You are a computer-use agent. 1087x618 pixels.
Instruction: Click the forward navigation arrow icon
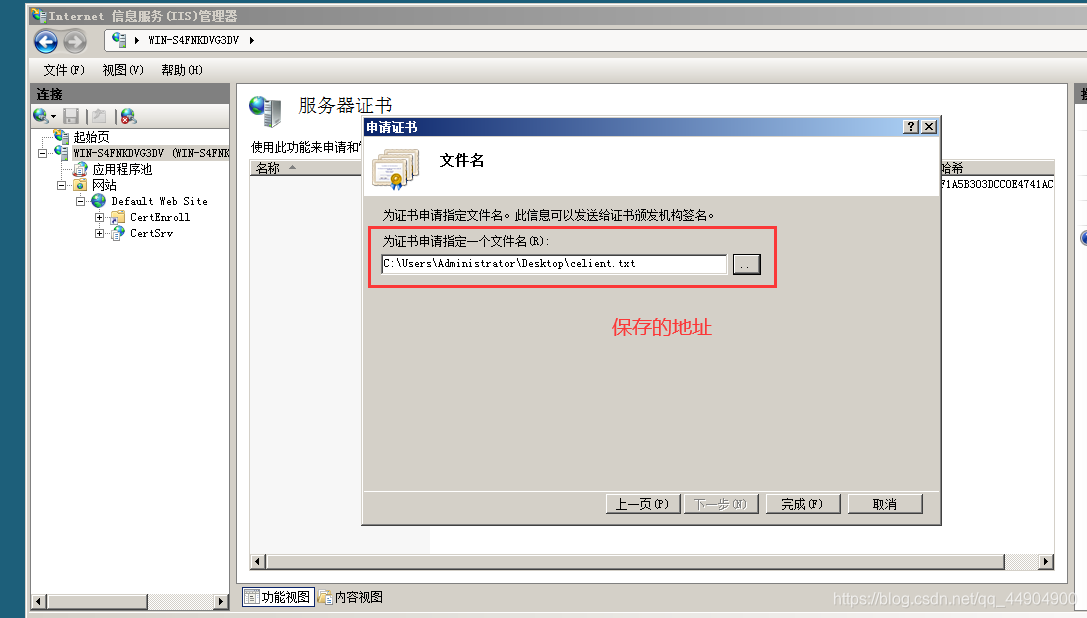pyautogui.click(x=75, y=42)
